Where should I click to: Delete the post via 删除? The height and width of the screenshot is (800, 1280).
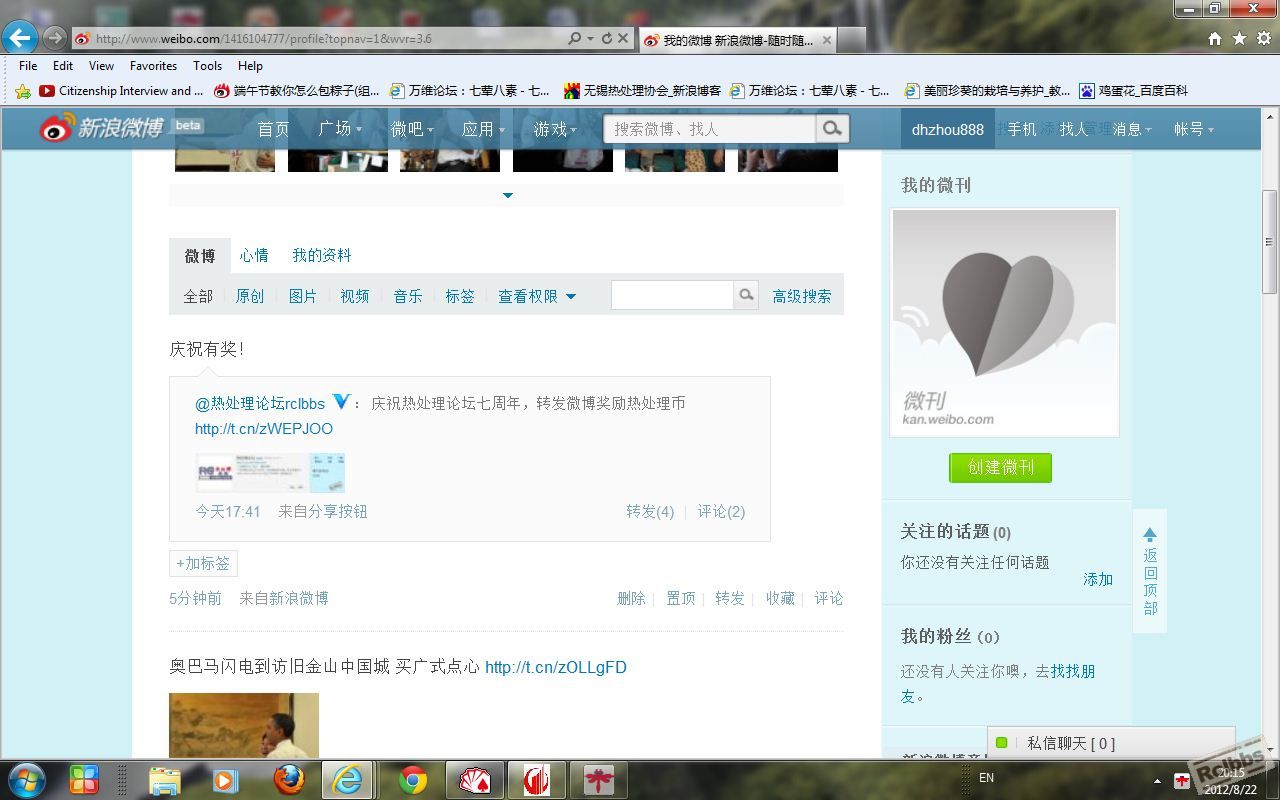pyautogui.click(x=631, y=598)
